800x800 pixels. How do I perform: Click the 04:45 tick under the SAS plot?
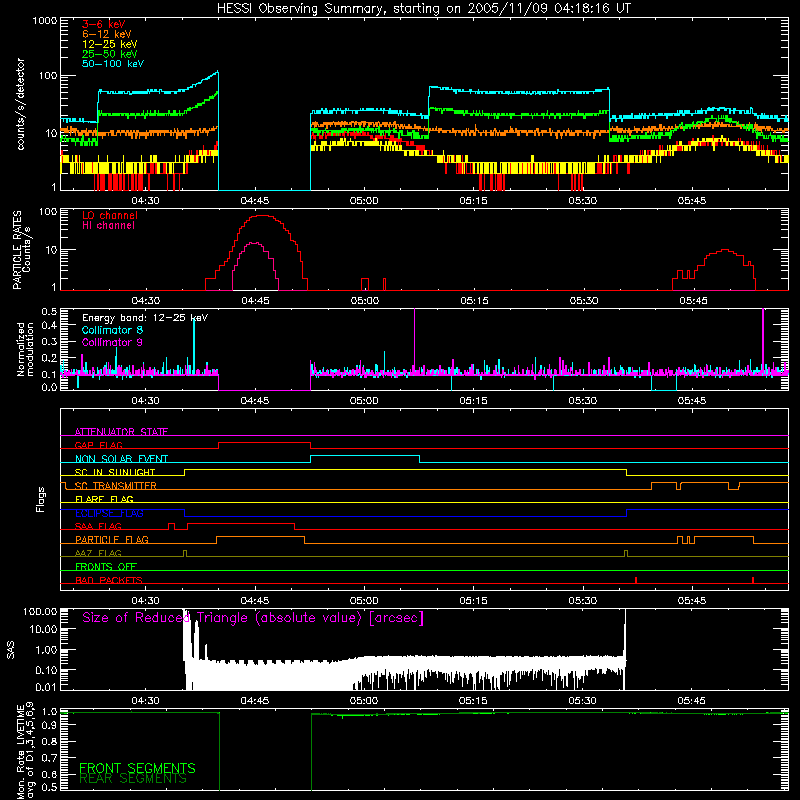click(x=255, y=701)
